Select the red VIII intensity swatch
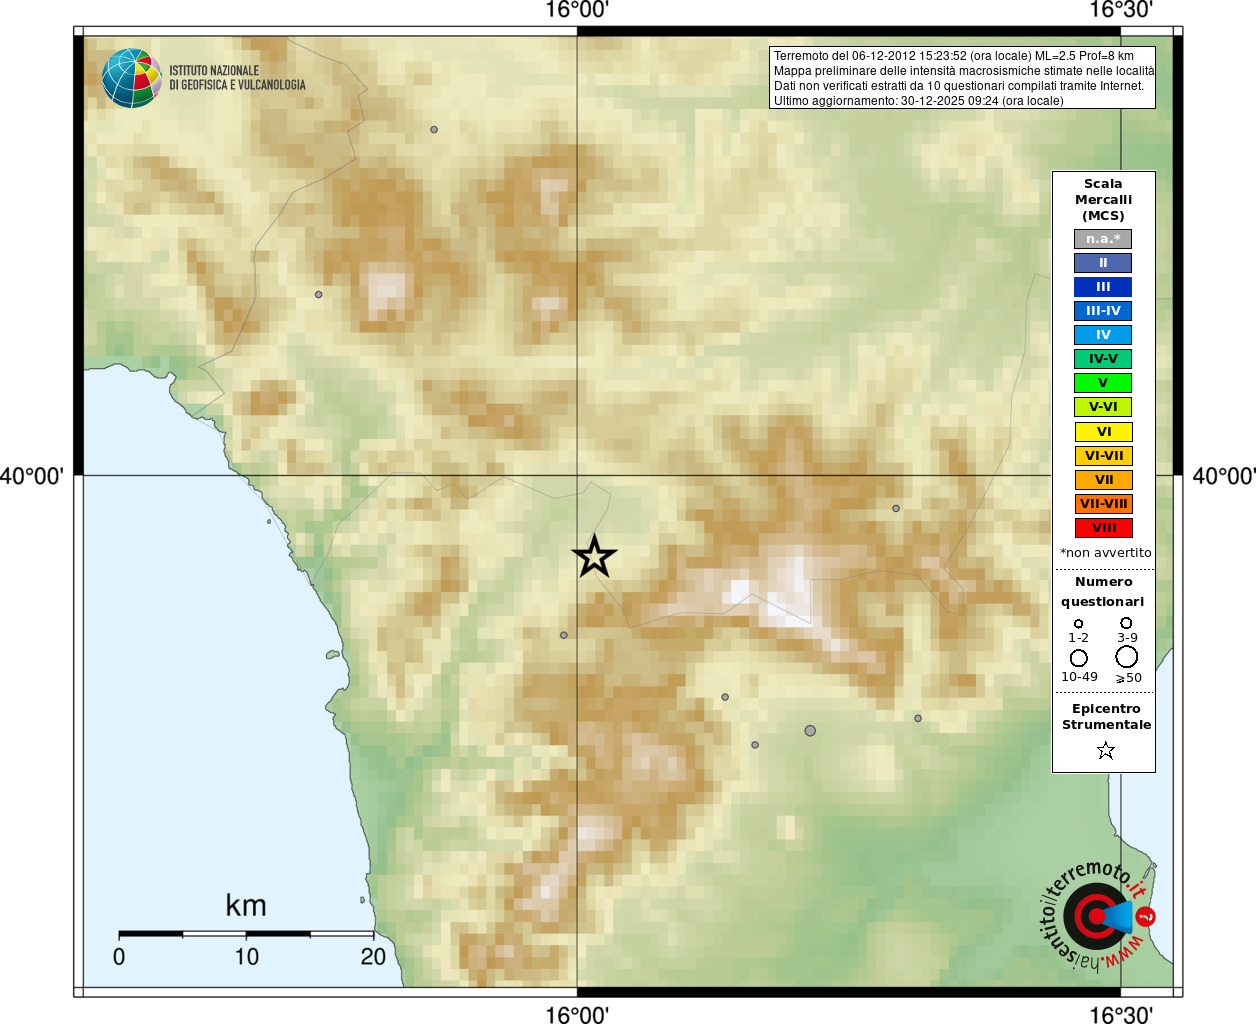1256x1024 pixels. pyautogui.click(x=1103, y=528)
